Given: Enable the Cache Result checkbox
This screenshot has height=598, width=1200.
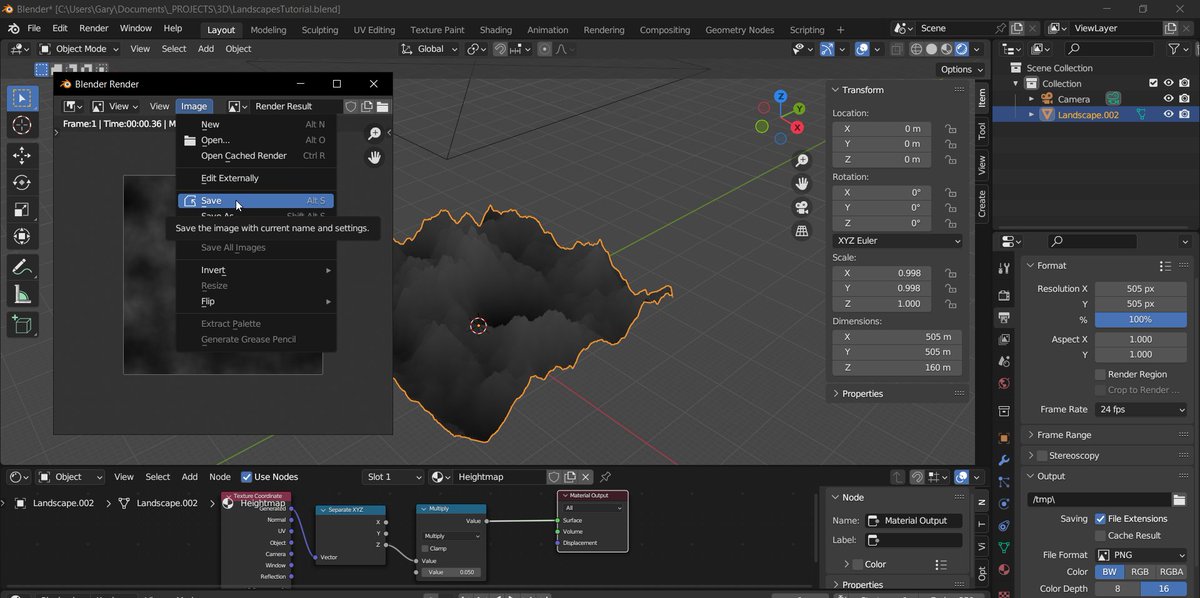Looking at the screenshot, I should pyautogui.click(x=1100, y=535).
